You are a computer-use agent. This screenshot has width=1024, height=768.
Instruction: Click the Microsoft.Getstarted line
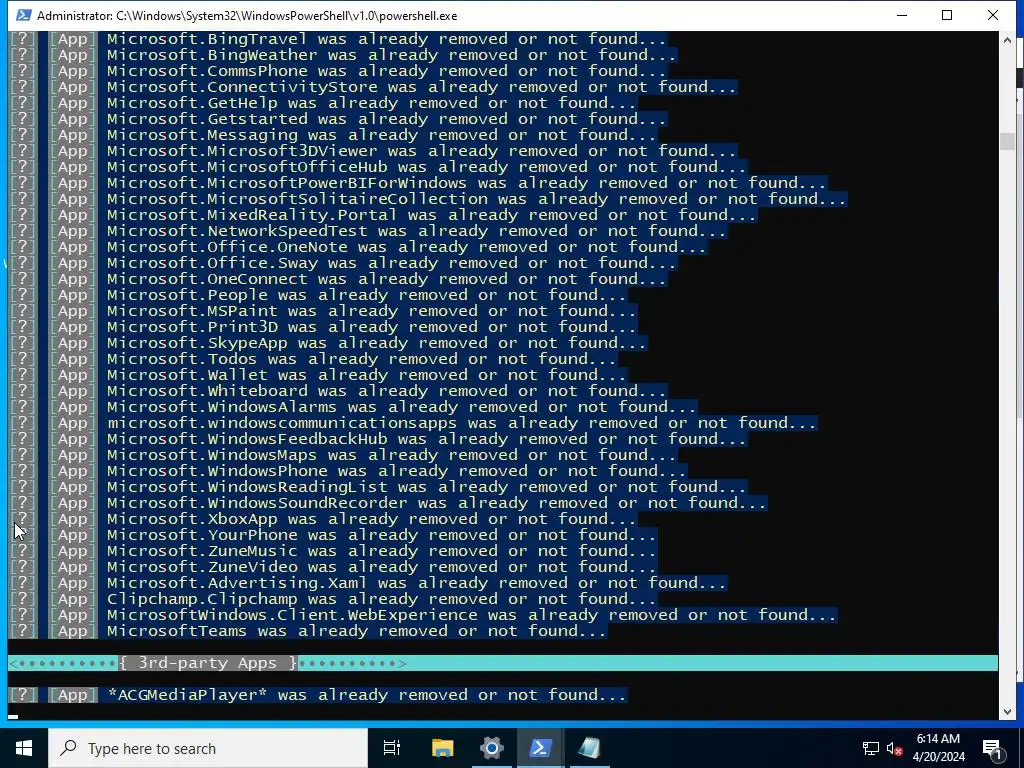[338, 119]
